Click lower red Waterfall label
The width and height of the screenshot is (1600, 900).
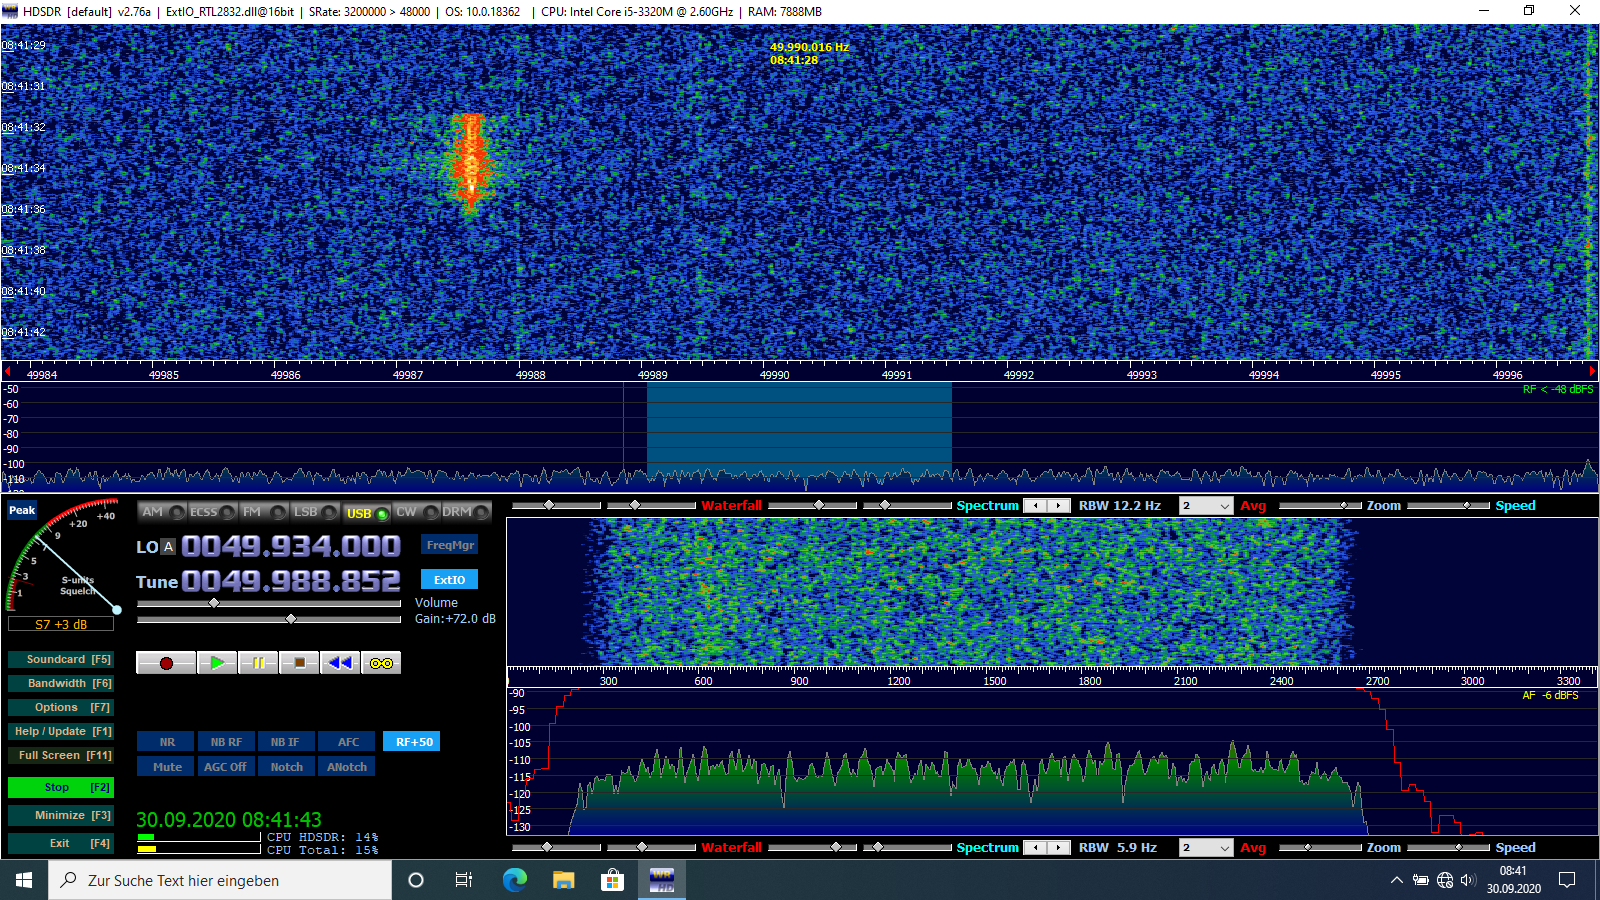click(731, 848)
